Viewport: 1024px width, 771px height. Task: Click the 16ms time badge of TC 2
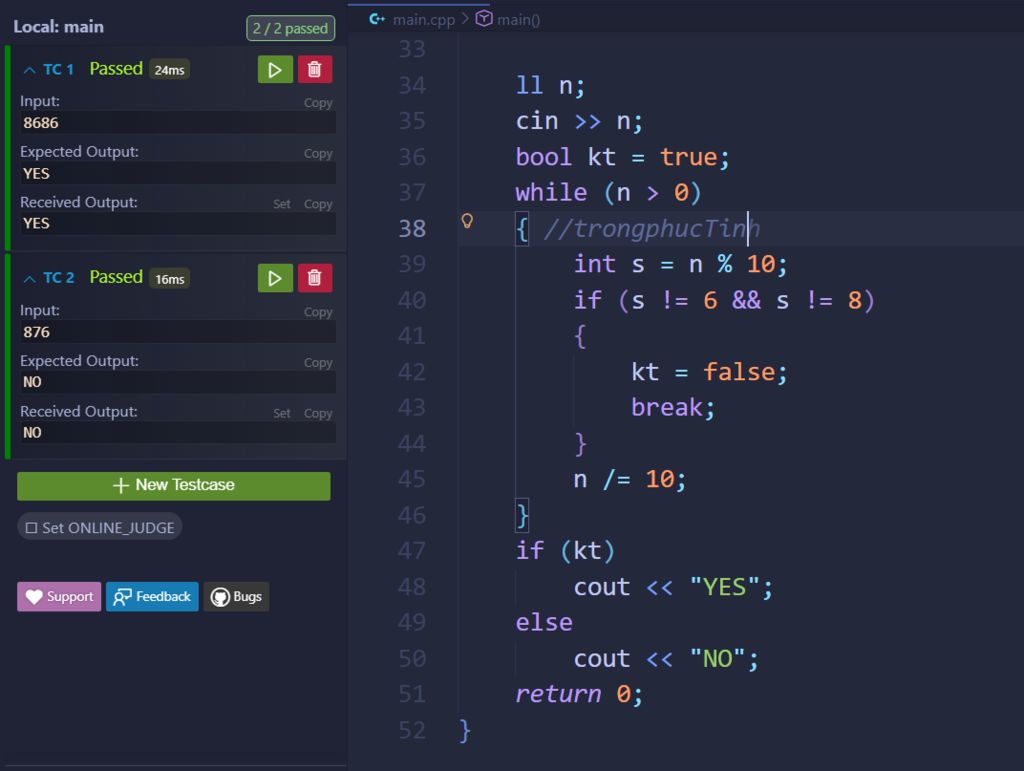[169, 279]
